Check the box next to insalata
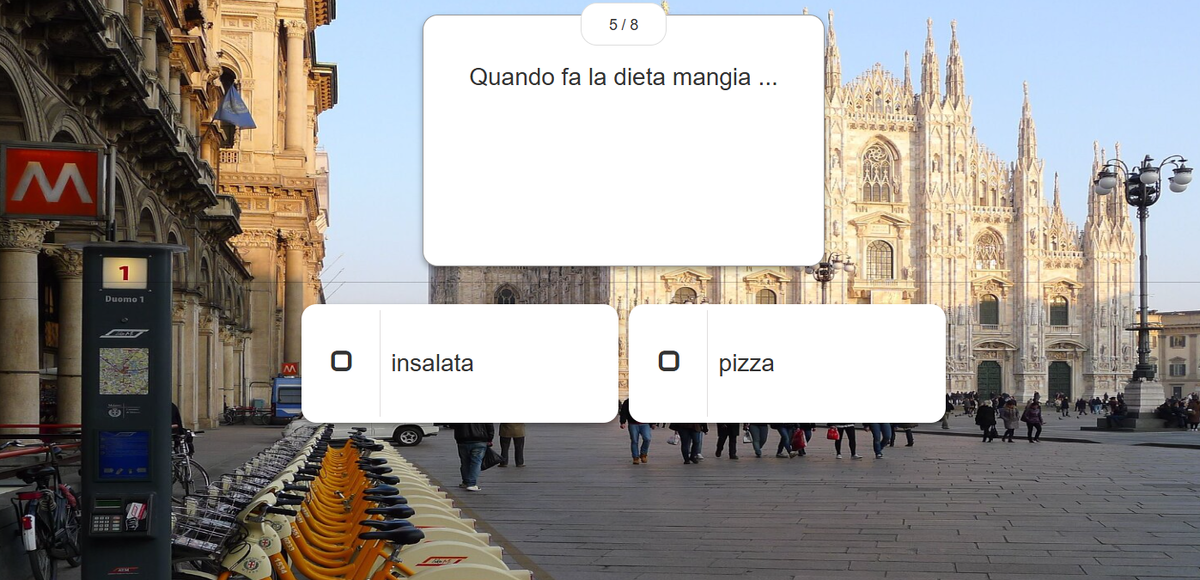 (341, 361)
